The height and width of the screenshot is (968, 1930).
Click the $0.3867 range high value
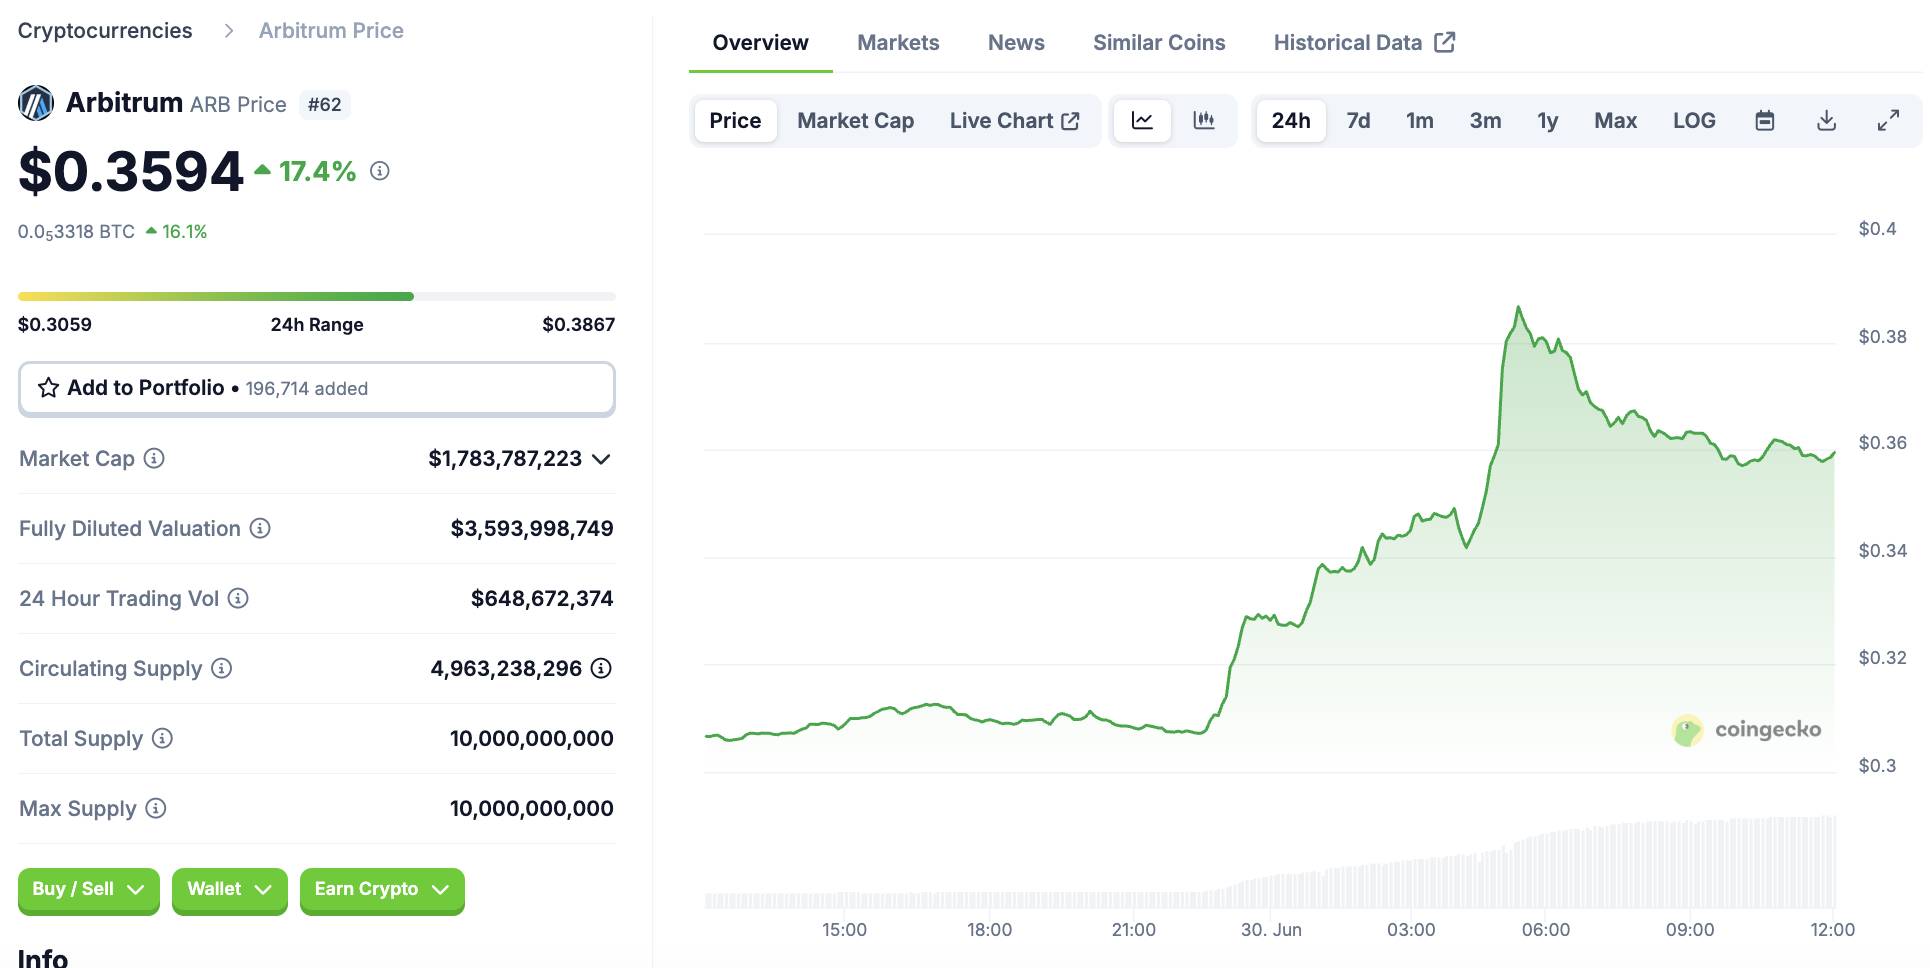tap(578, 324)
